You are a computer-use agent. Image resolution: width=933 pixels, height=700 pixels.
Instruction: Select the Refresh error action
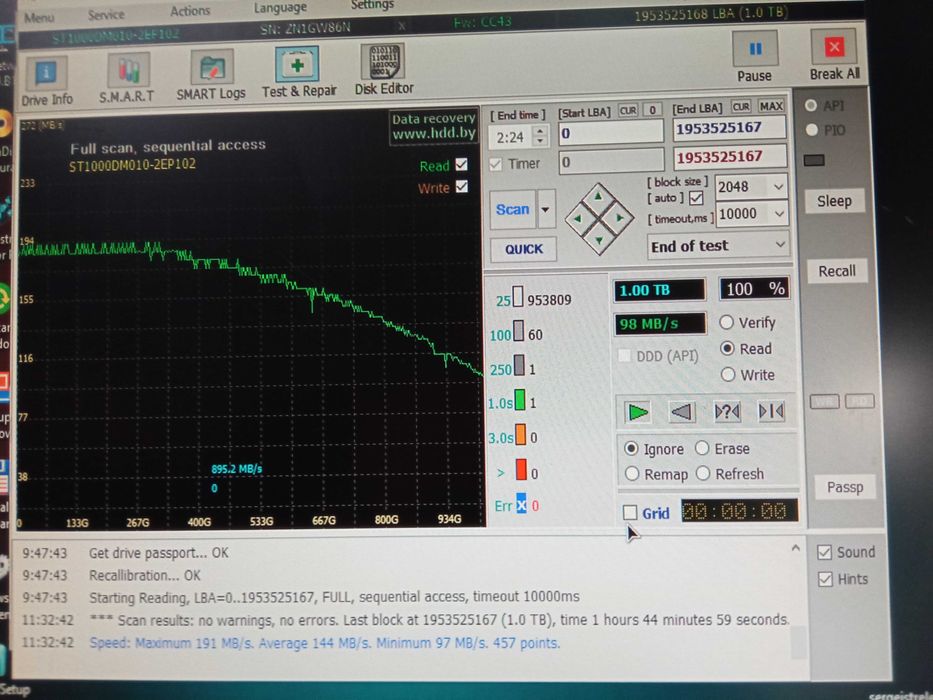click(703, 473)
